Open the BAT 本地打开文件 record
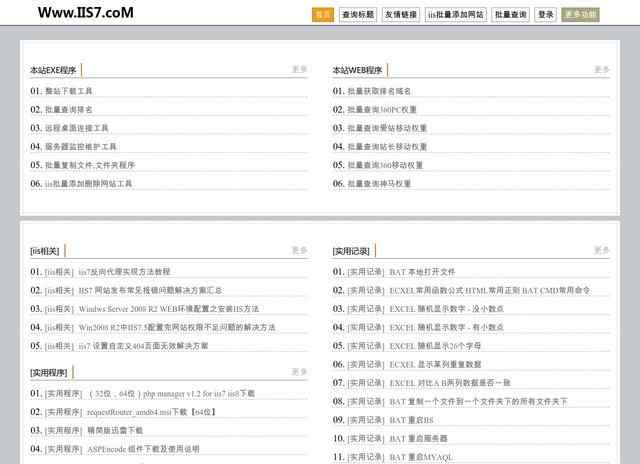640x464 pixels. [422, 272]
